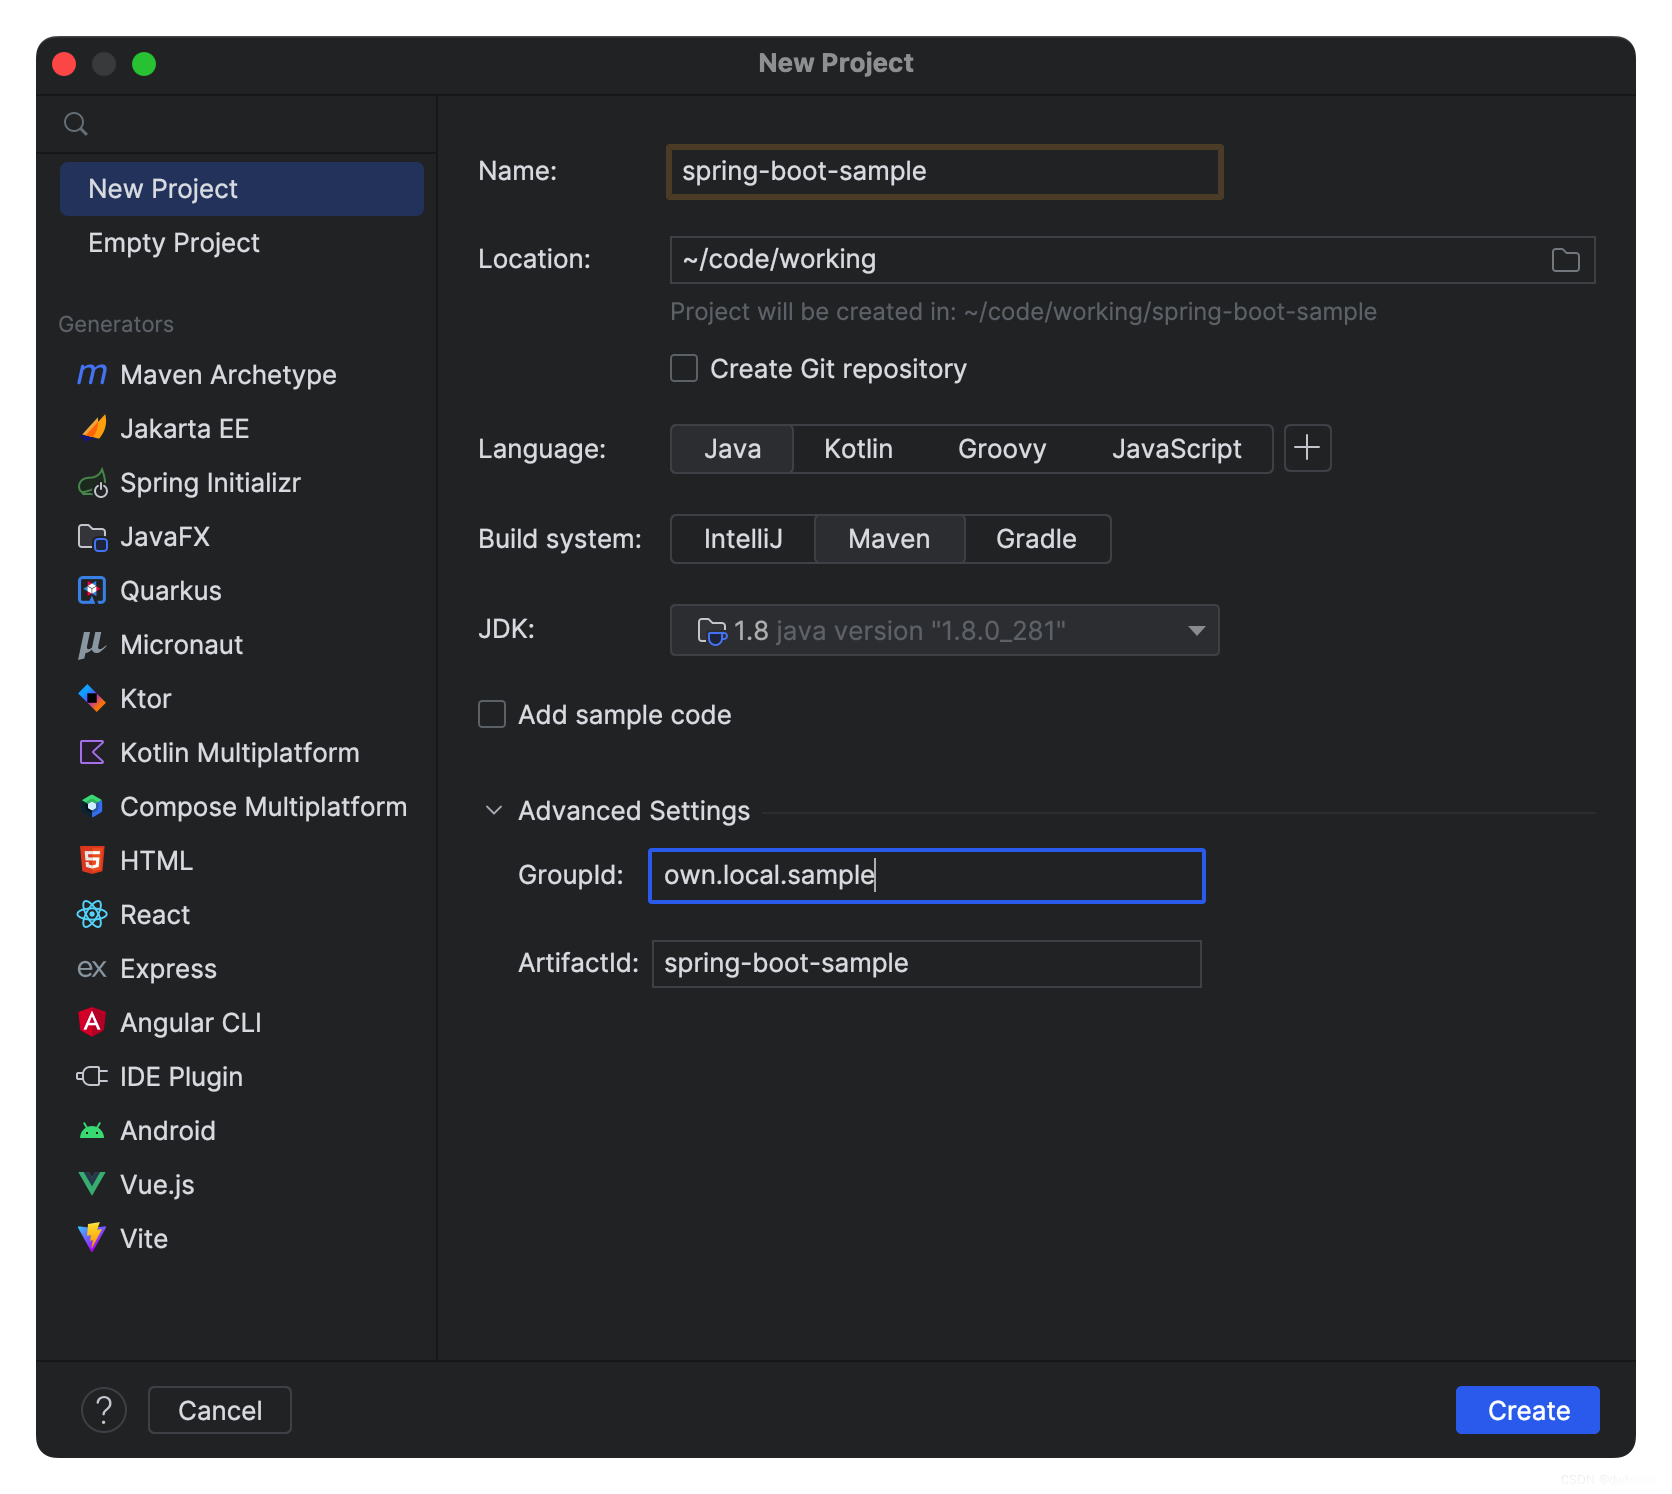Select Empty Project in the sidebar

242,243
